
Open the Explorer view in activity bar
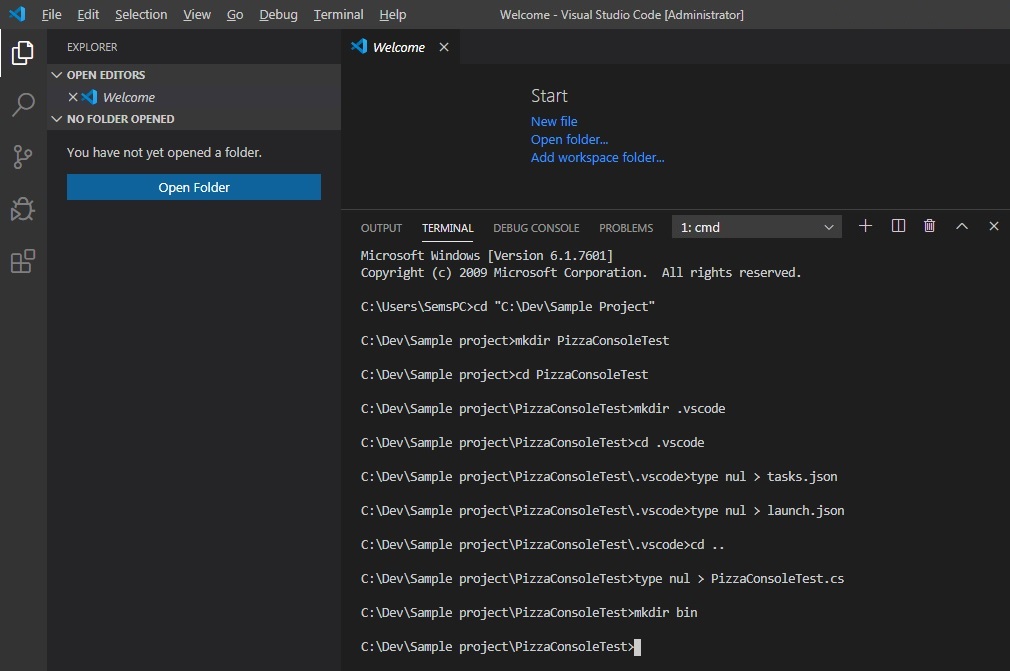point(23,53)
